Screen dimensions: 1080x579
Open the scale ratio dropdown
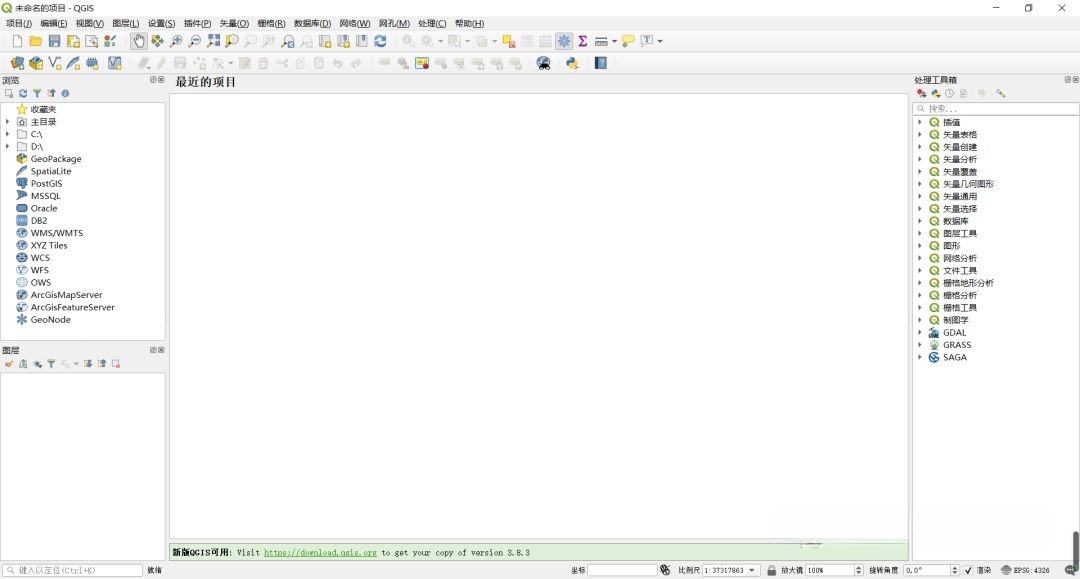[x=752, y=570]
